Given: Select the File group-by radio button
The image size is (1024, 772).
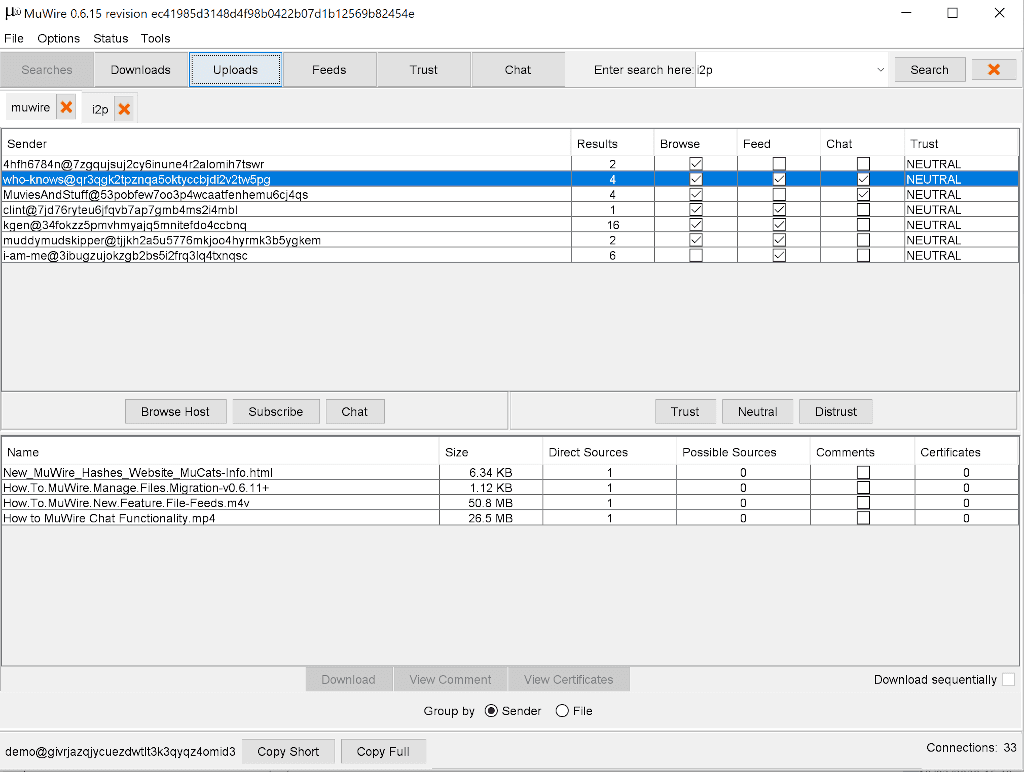Looking at the screenshot, I should tap(562, 711).
